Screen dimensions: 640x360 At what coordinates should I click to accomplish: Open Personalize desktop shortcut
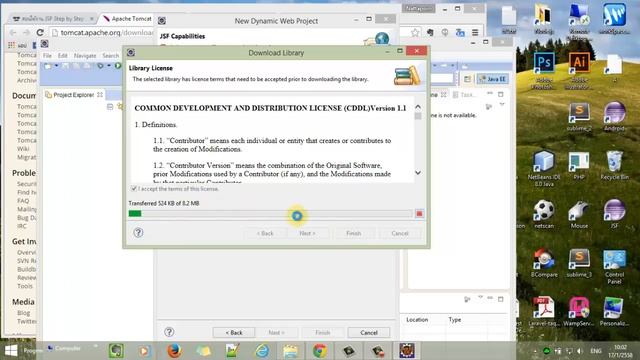[x=614, y=312]
